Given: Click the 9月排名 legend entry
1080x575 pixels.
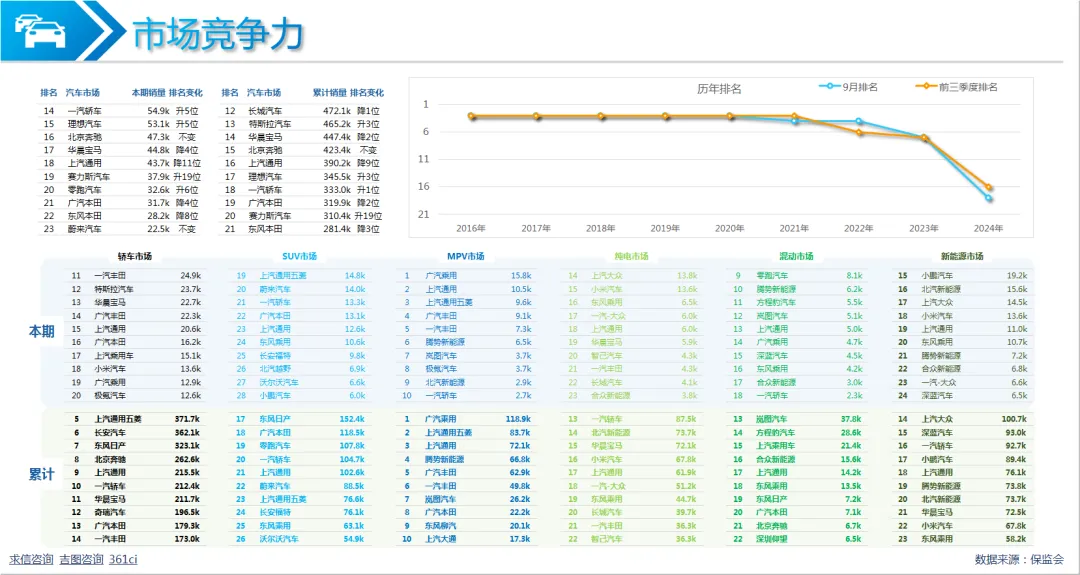Looking at the screenshot, I should point(849,87).
